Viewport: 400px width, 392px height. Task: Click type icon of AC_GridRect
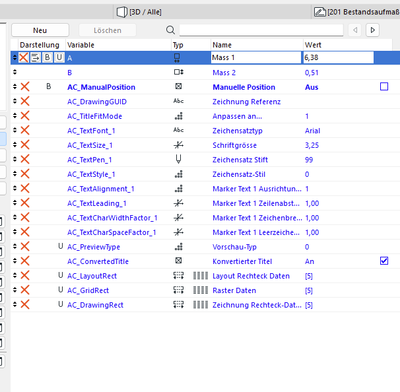[178, 290]
